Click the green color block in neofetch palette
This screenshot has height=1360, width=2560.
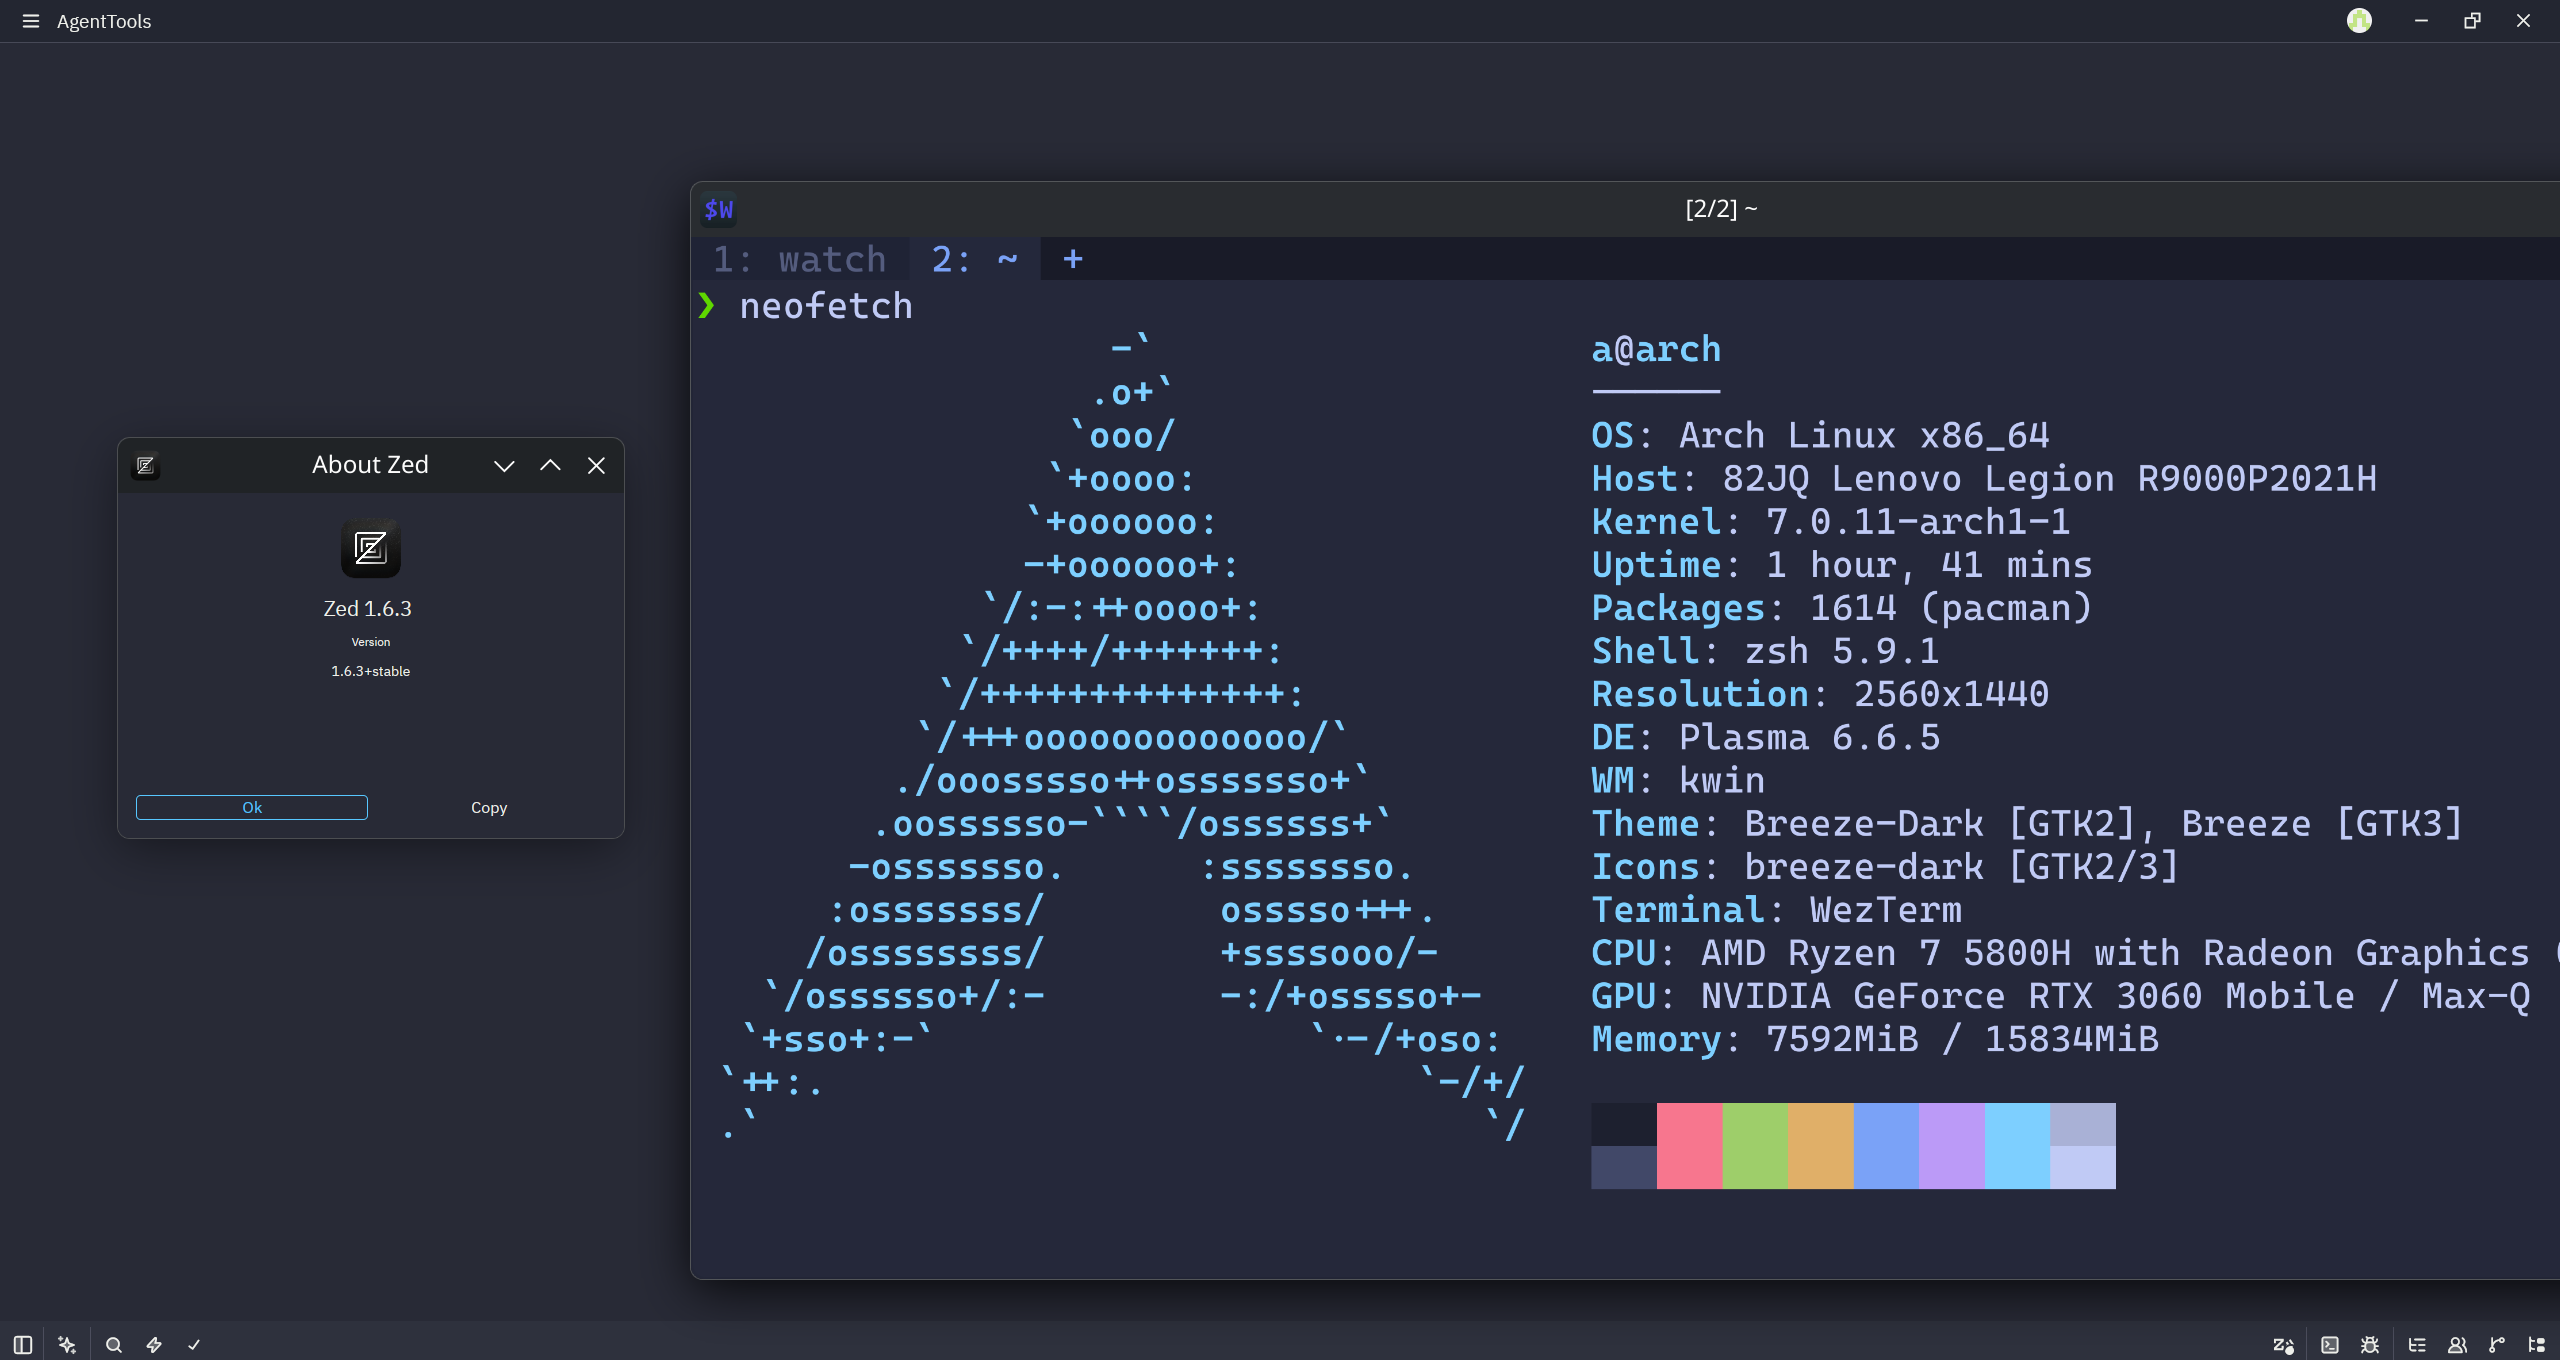pyautogui.click(x=1755, y=1146)
